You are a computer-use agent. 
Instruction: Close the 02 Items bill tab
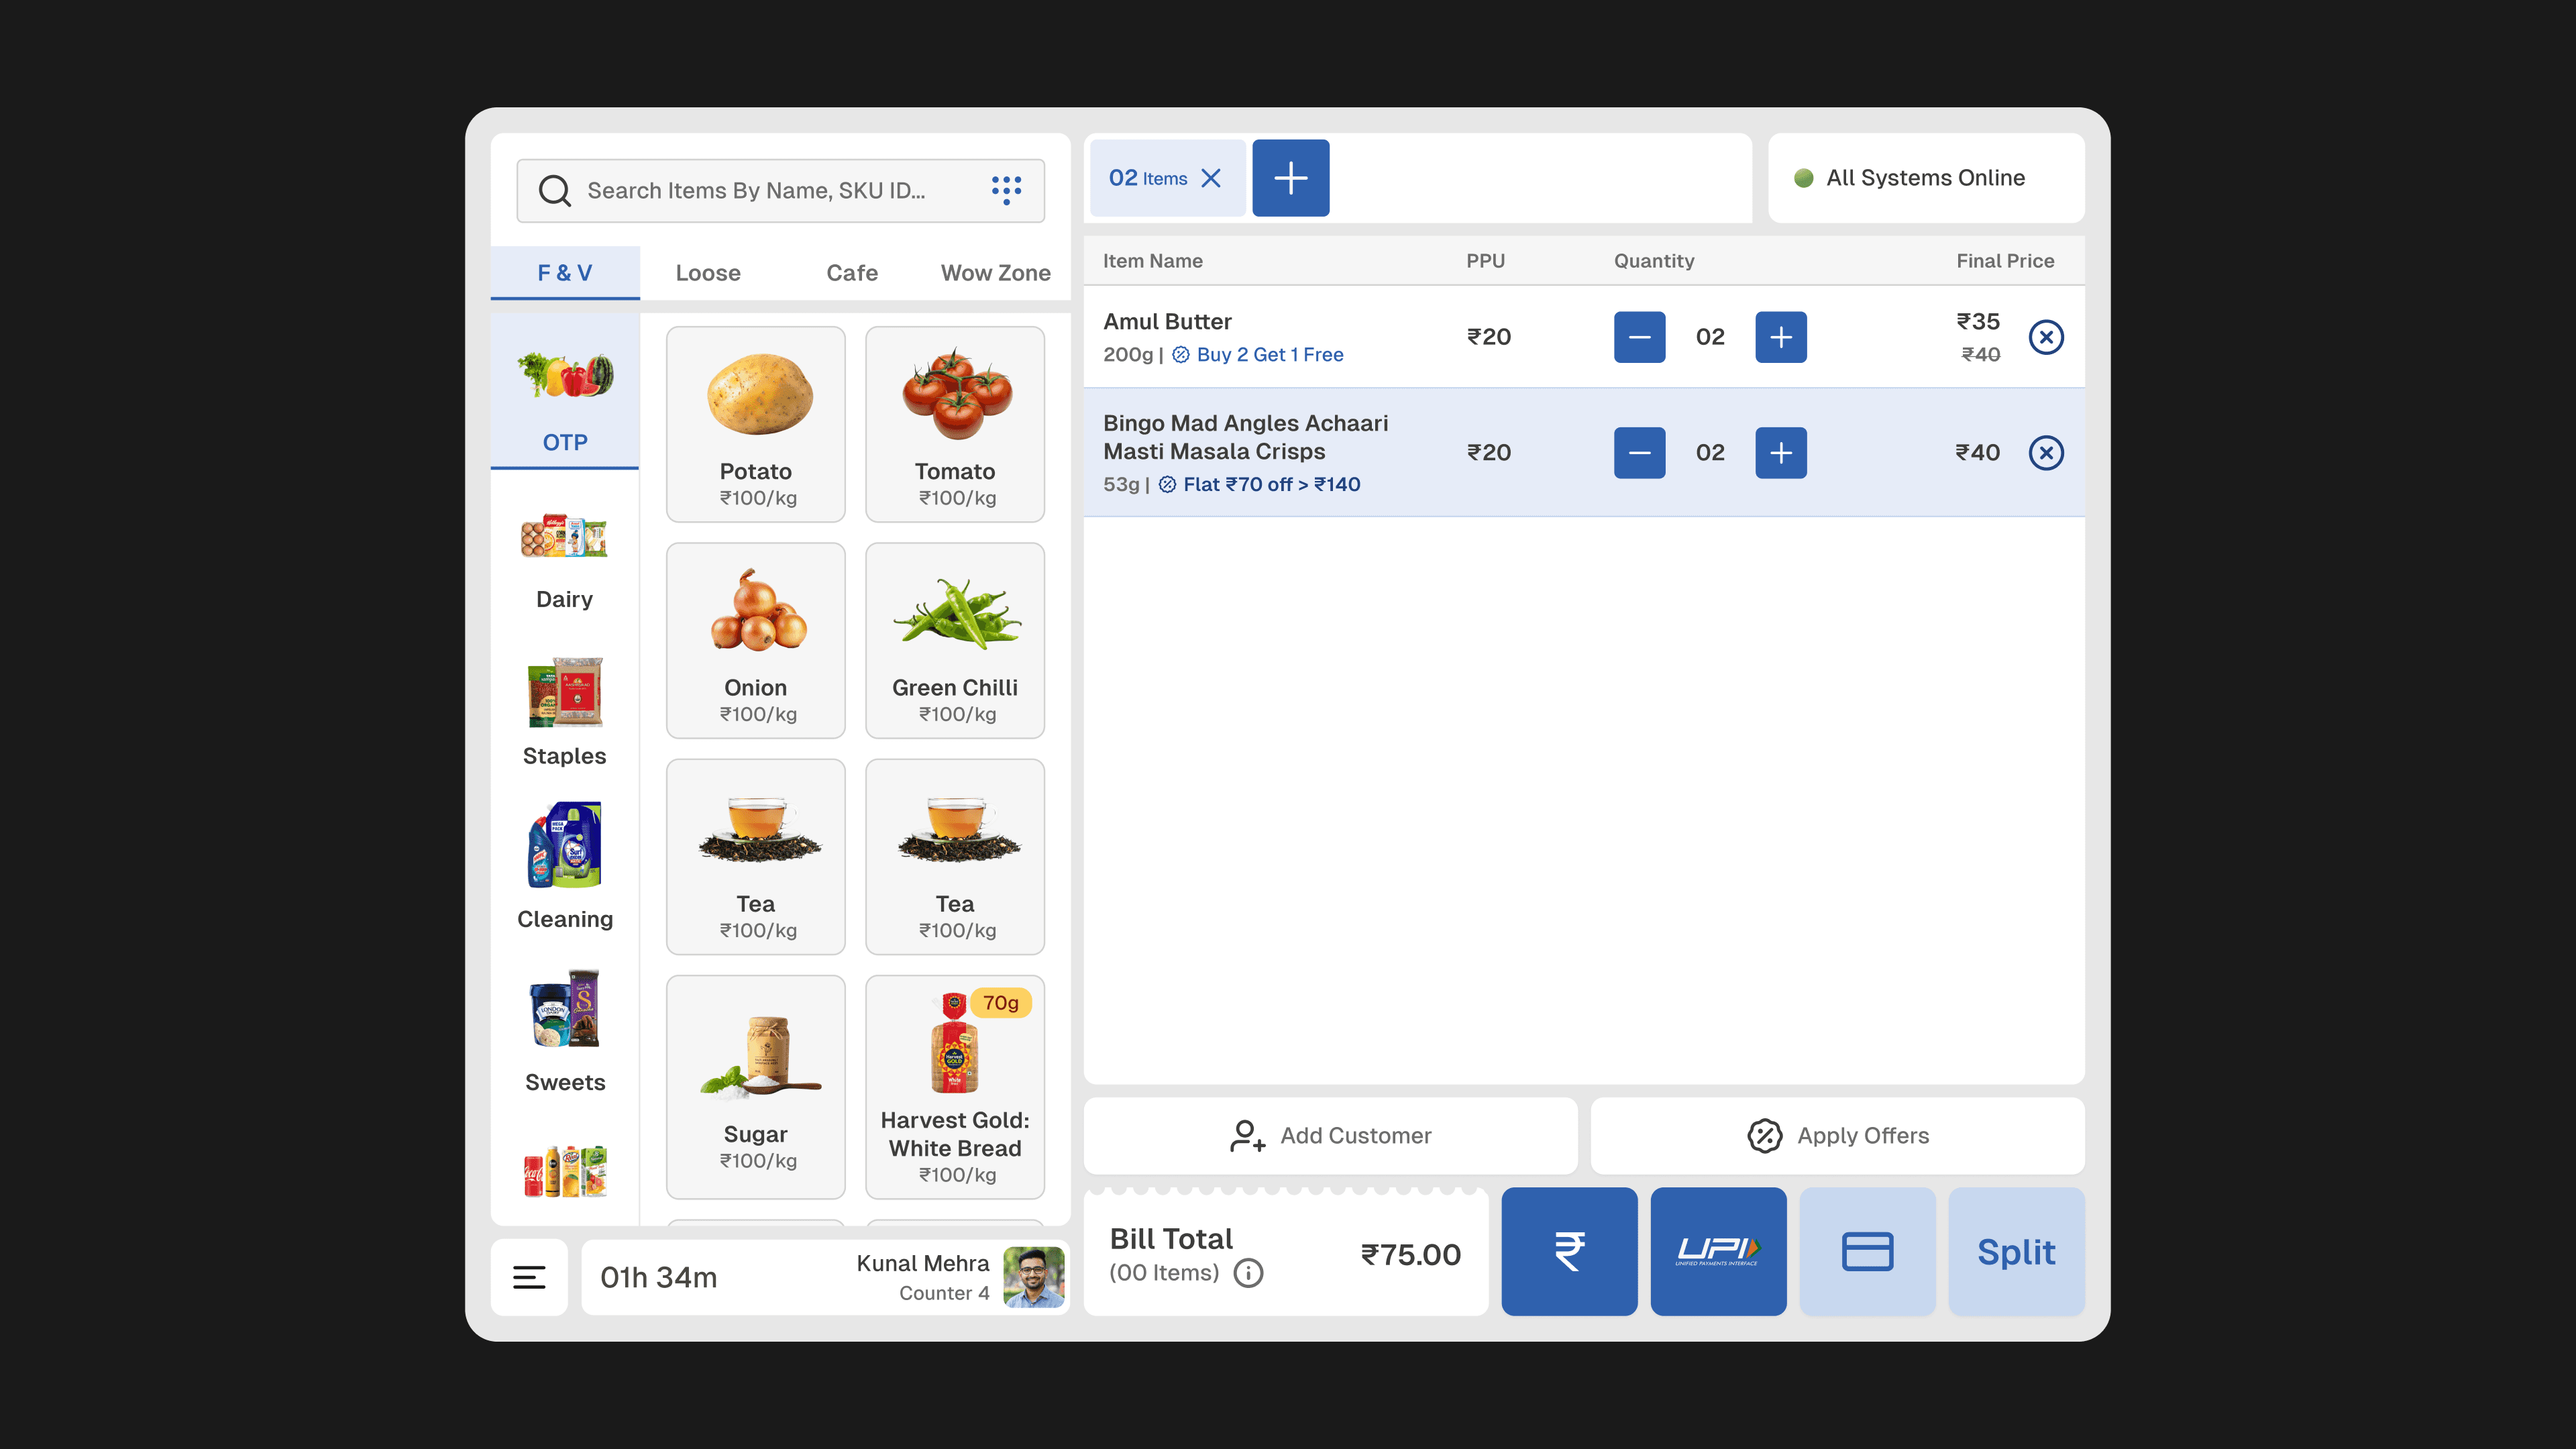tap(1211, 178)
